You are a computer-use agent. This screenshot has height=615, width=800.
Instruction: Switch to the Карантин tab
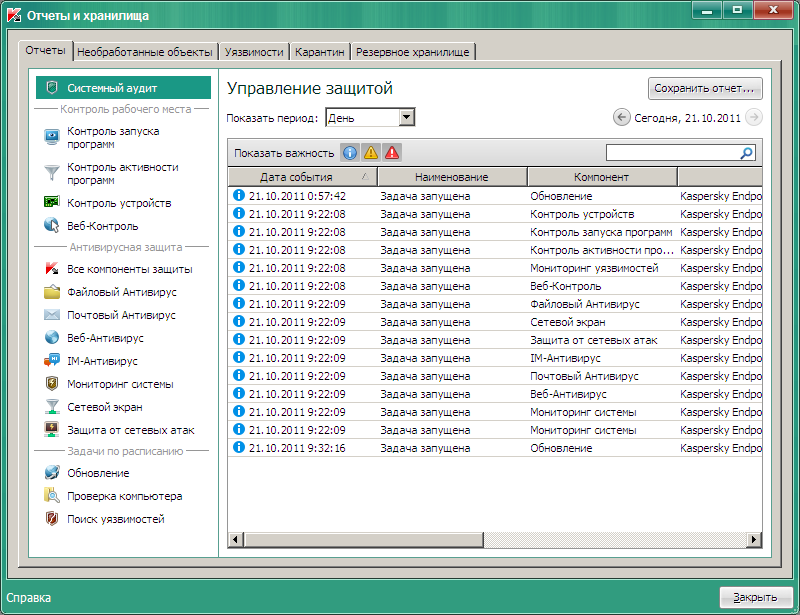click(320, 52)
